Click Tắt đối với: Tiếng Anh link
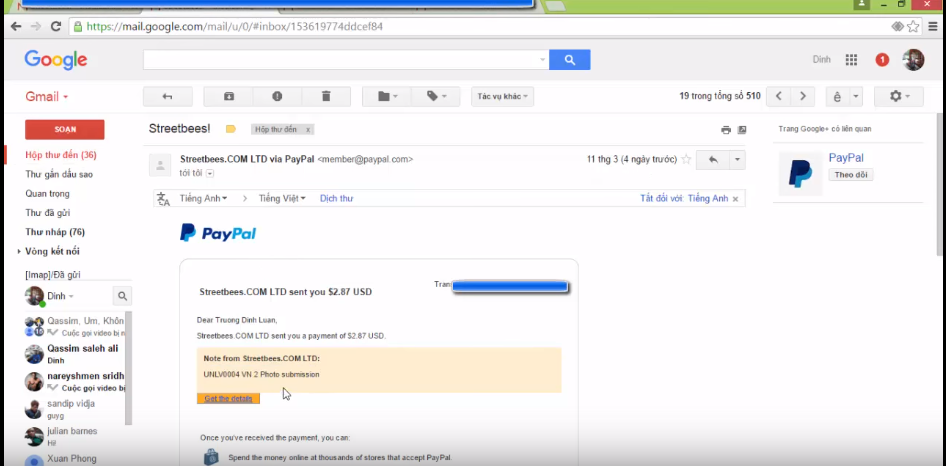The width and height of the screenshot is (946, 466). [x=684, y=198]
